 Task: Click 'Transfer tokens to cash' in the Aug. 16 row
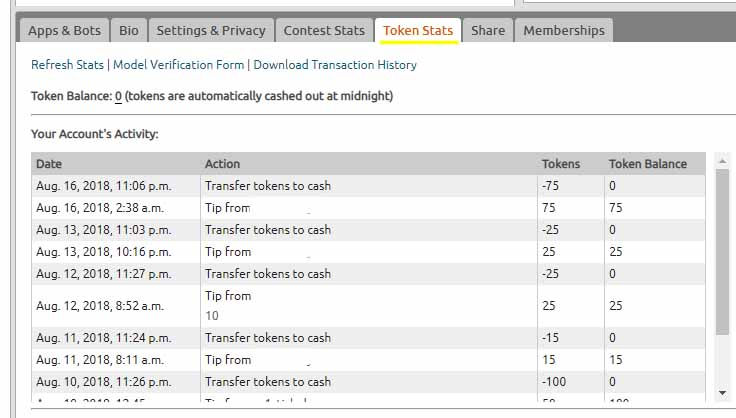(x=268, y=186)
